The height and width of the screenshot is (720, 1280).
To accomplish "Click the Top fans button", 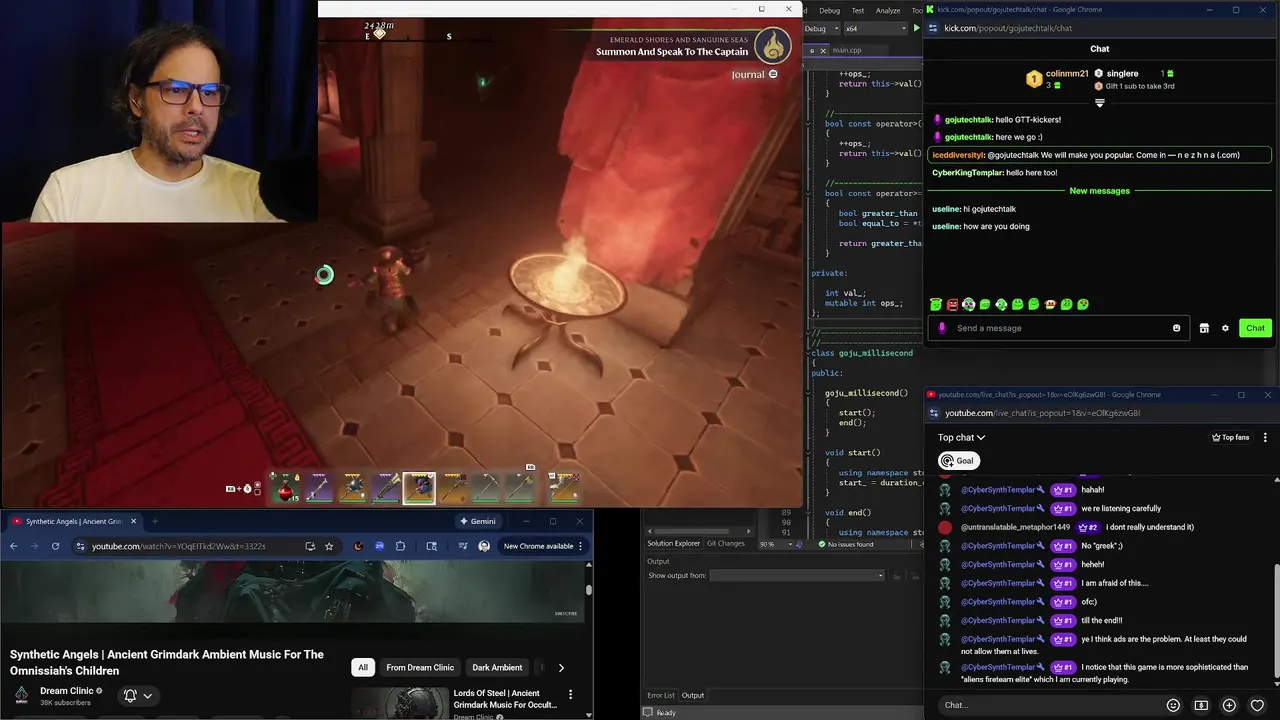I will (x=1230, y=437).
